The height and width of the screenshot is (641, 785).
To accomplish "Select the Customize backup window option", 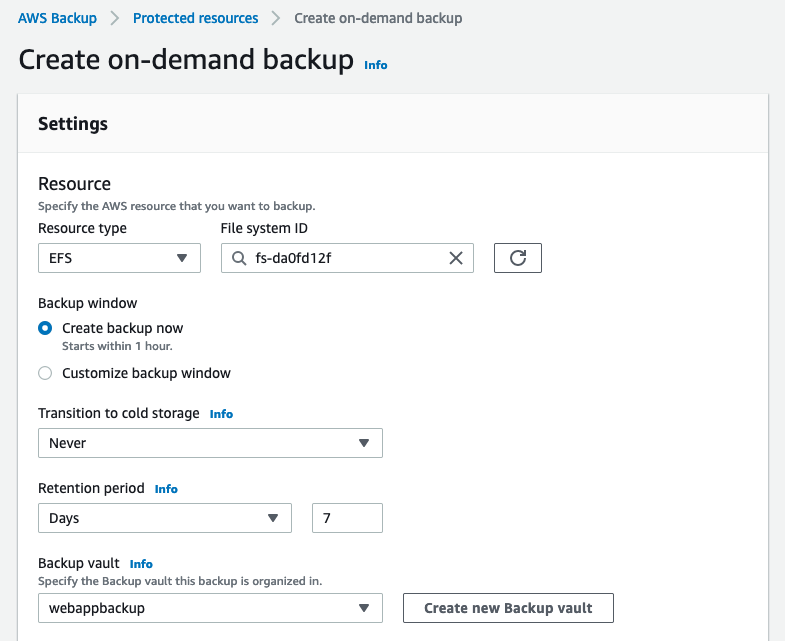I will point(45,373).
